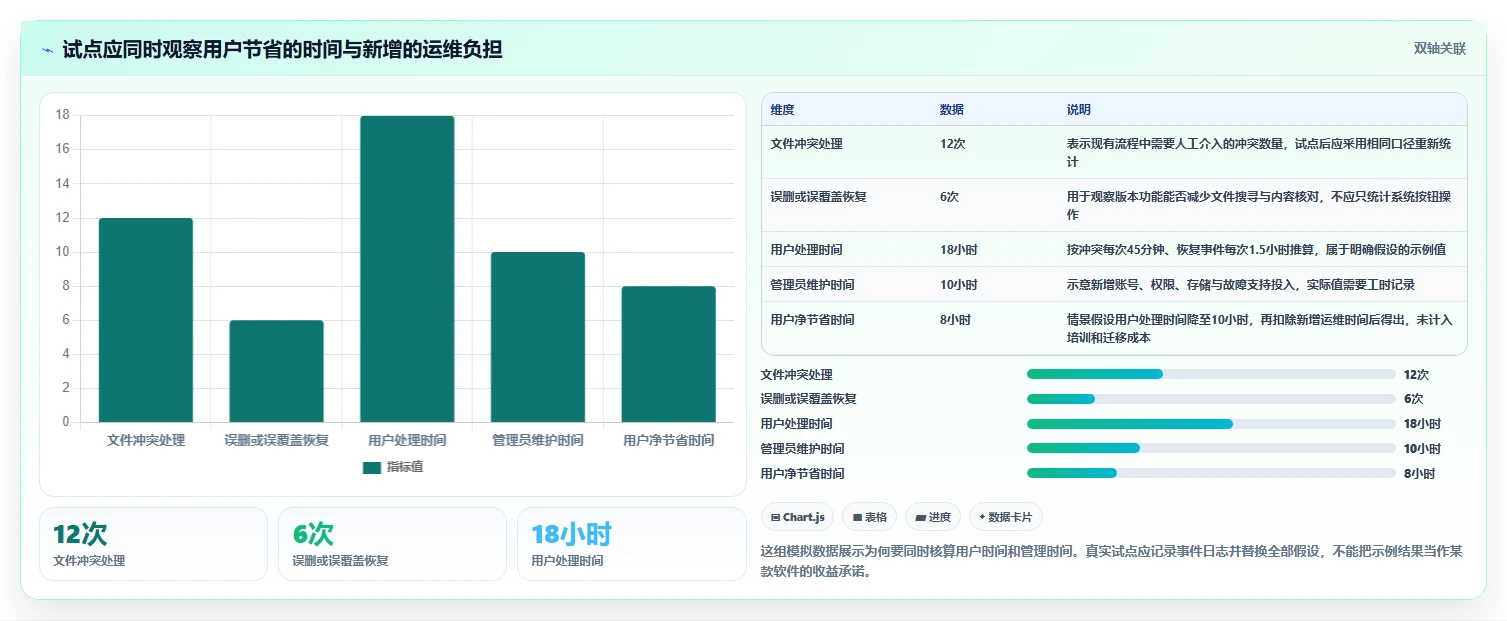
Task: Click the 误删或误覆盖恢复 bar in the chart
Action: pyautogui.click(x=276, y=371)
